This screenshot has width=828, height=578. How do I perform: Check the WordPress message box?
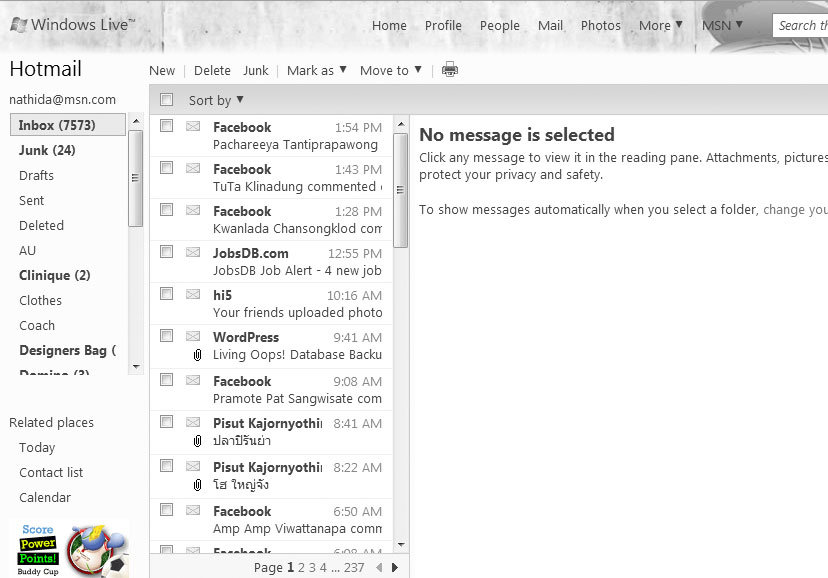tap(166, 336)
